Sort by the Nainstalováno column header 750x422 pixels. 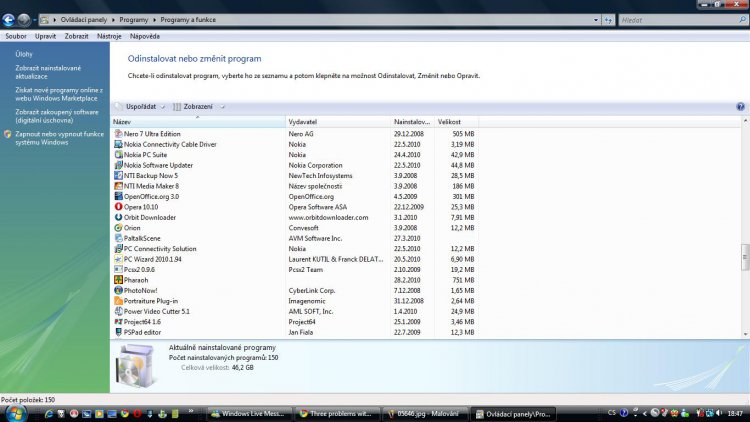pos(412,122)
